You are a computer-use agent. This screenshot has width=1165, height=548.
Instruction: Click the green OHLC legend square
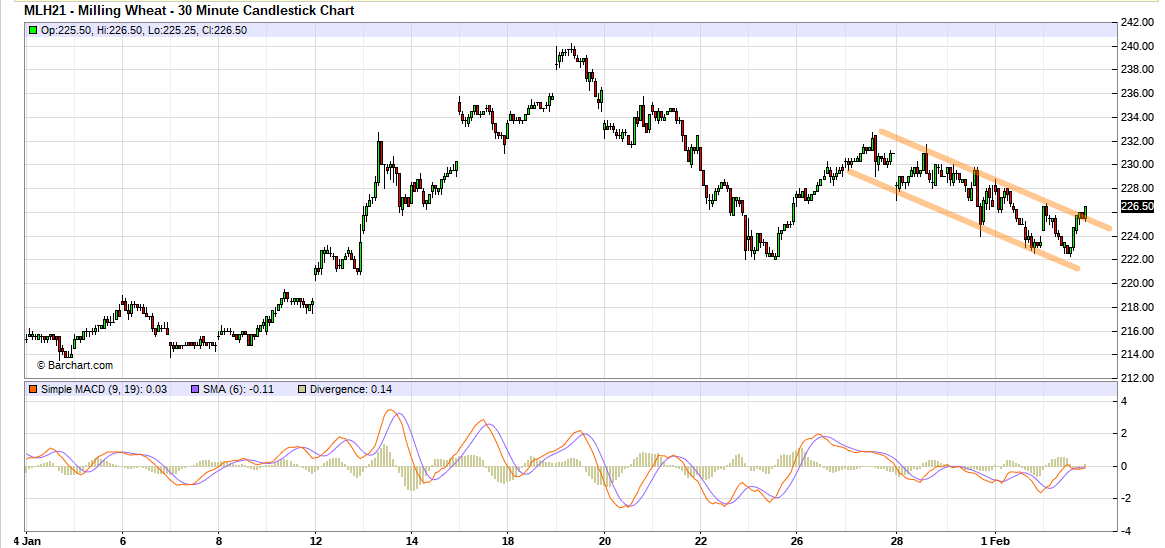click(x=33, y=31)
